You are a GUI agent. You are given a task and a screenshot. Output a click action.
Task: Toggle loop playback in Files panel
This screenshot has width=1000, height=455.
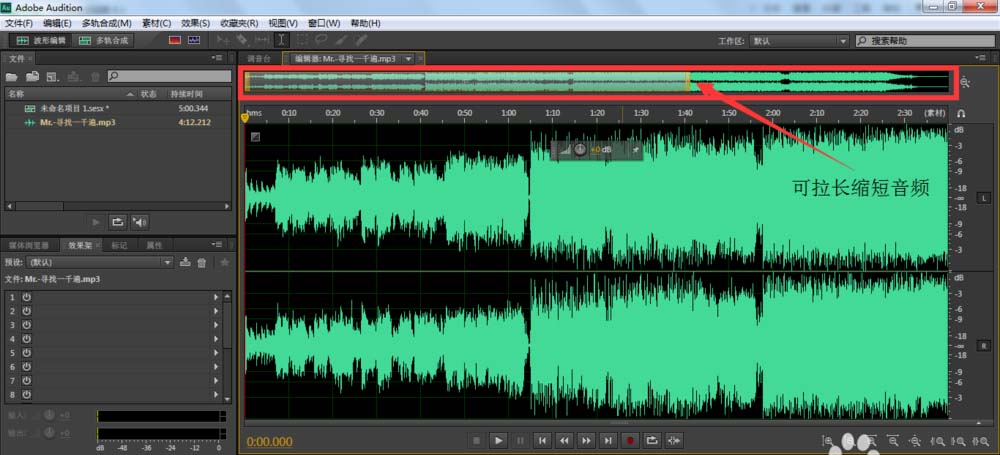pos(117,222)
